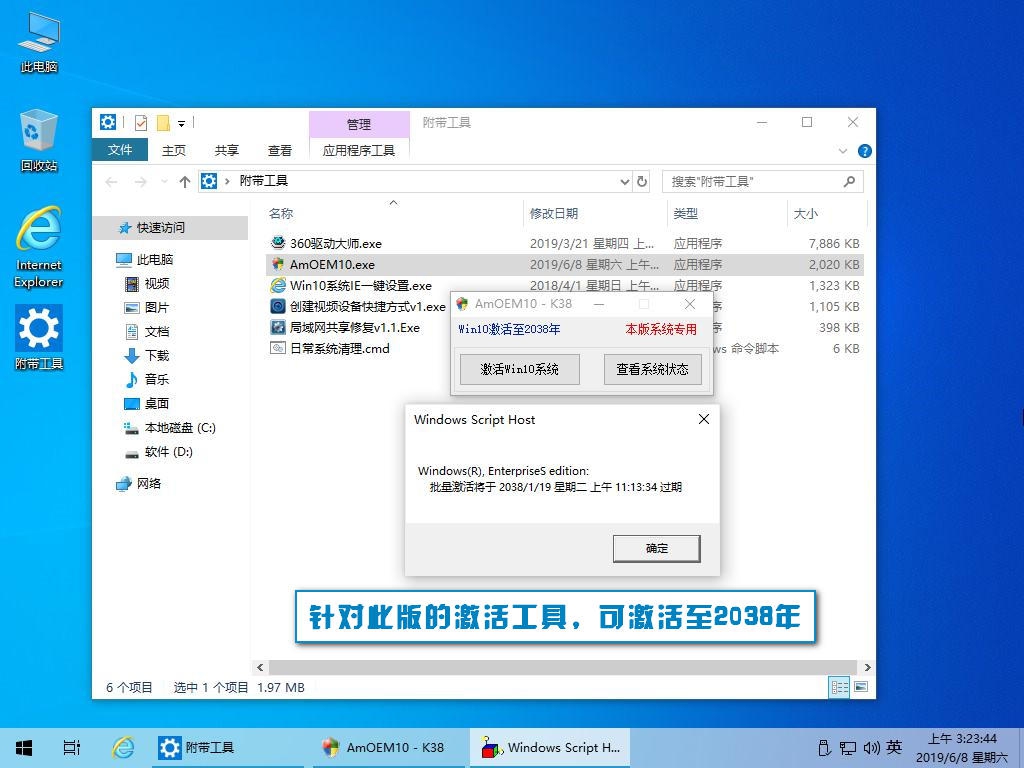Viewport: 1024px width, 768px height.
Task: Open 文档 in the navigation pane
Action: coord(157,331)
